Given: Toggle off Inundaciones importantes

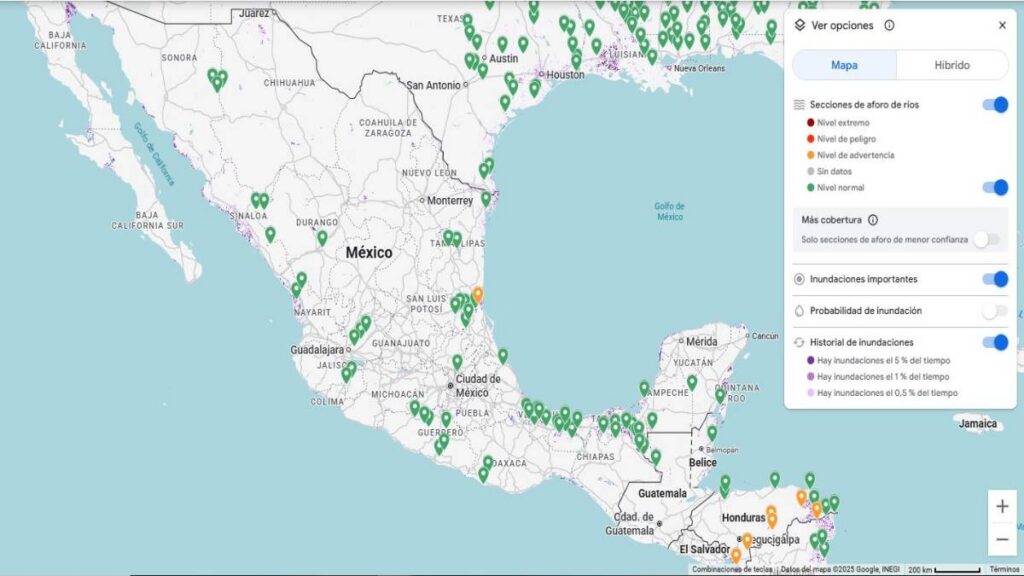Looking at the screenshot, I should coord(994,280).
